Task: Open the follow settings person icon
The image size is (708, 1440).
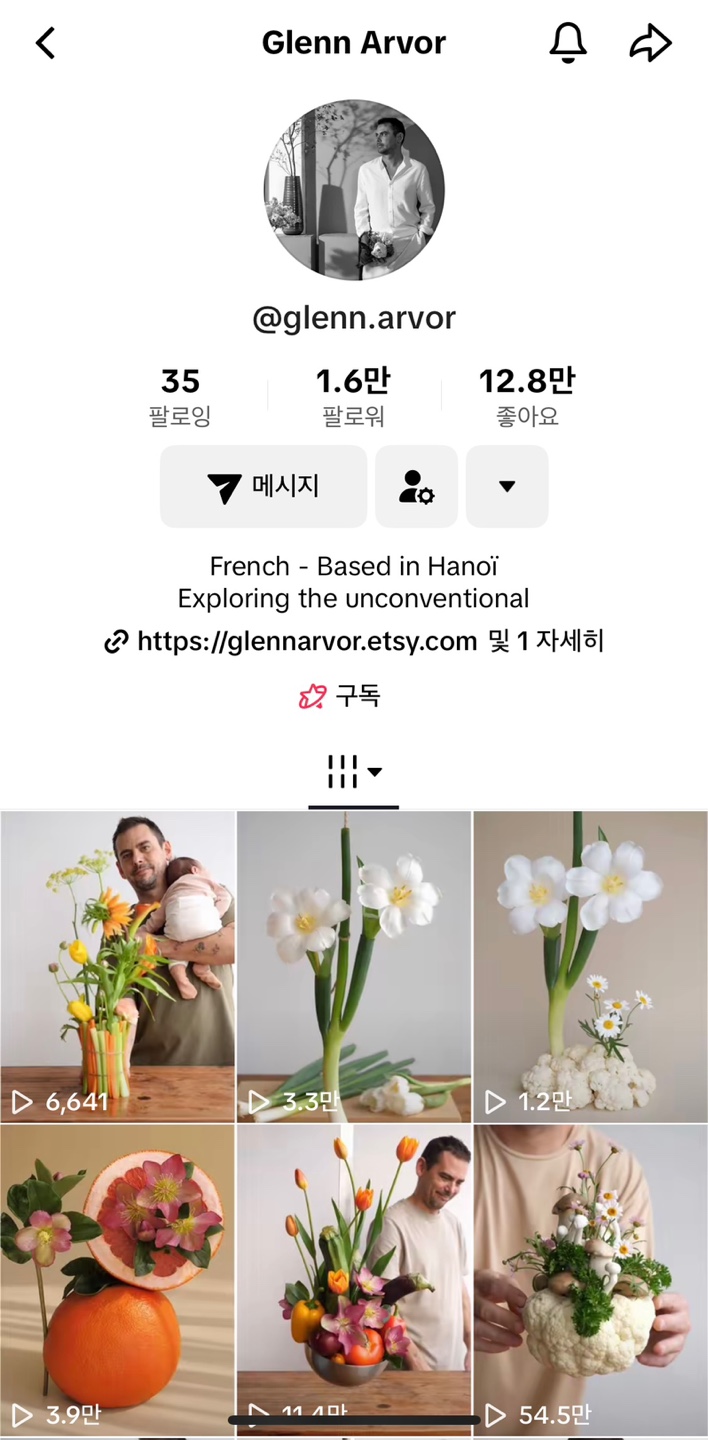Action: coord(416,486)
